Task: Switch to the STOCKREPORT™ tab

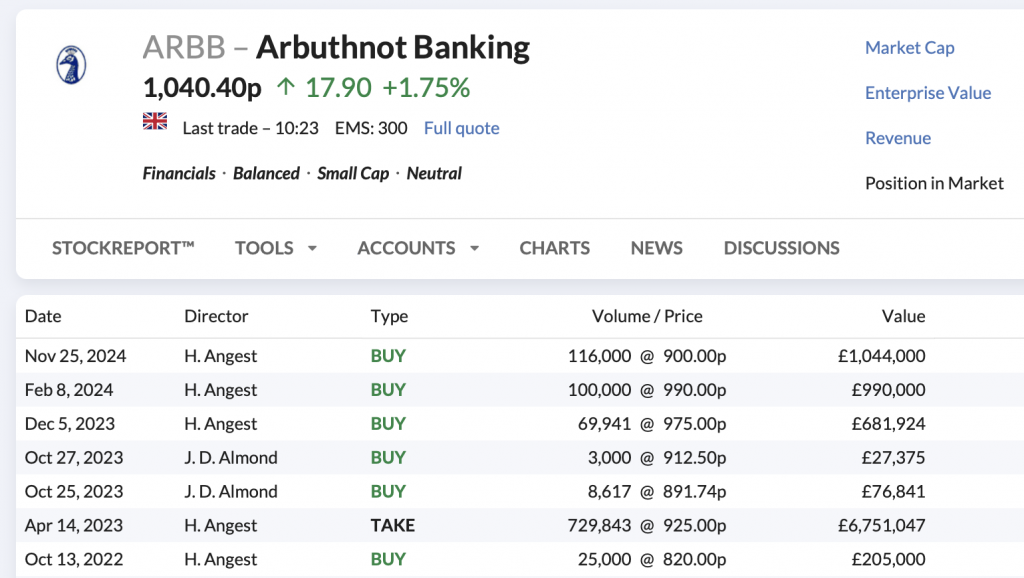Action: (123, 248)
